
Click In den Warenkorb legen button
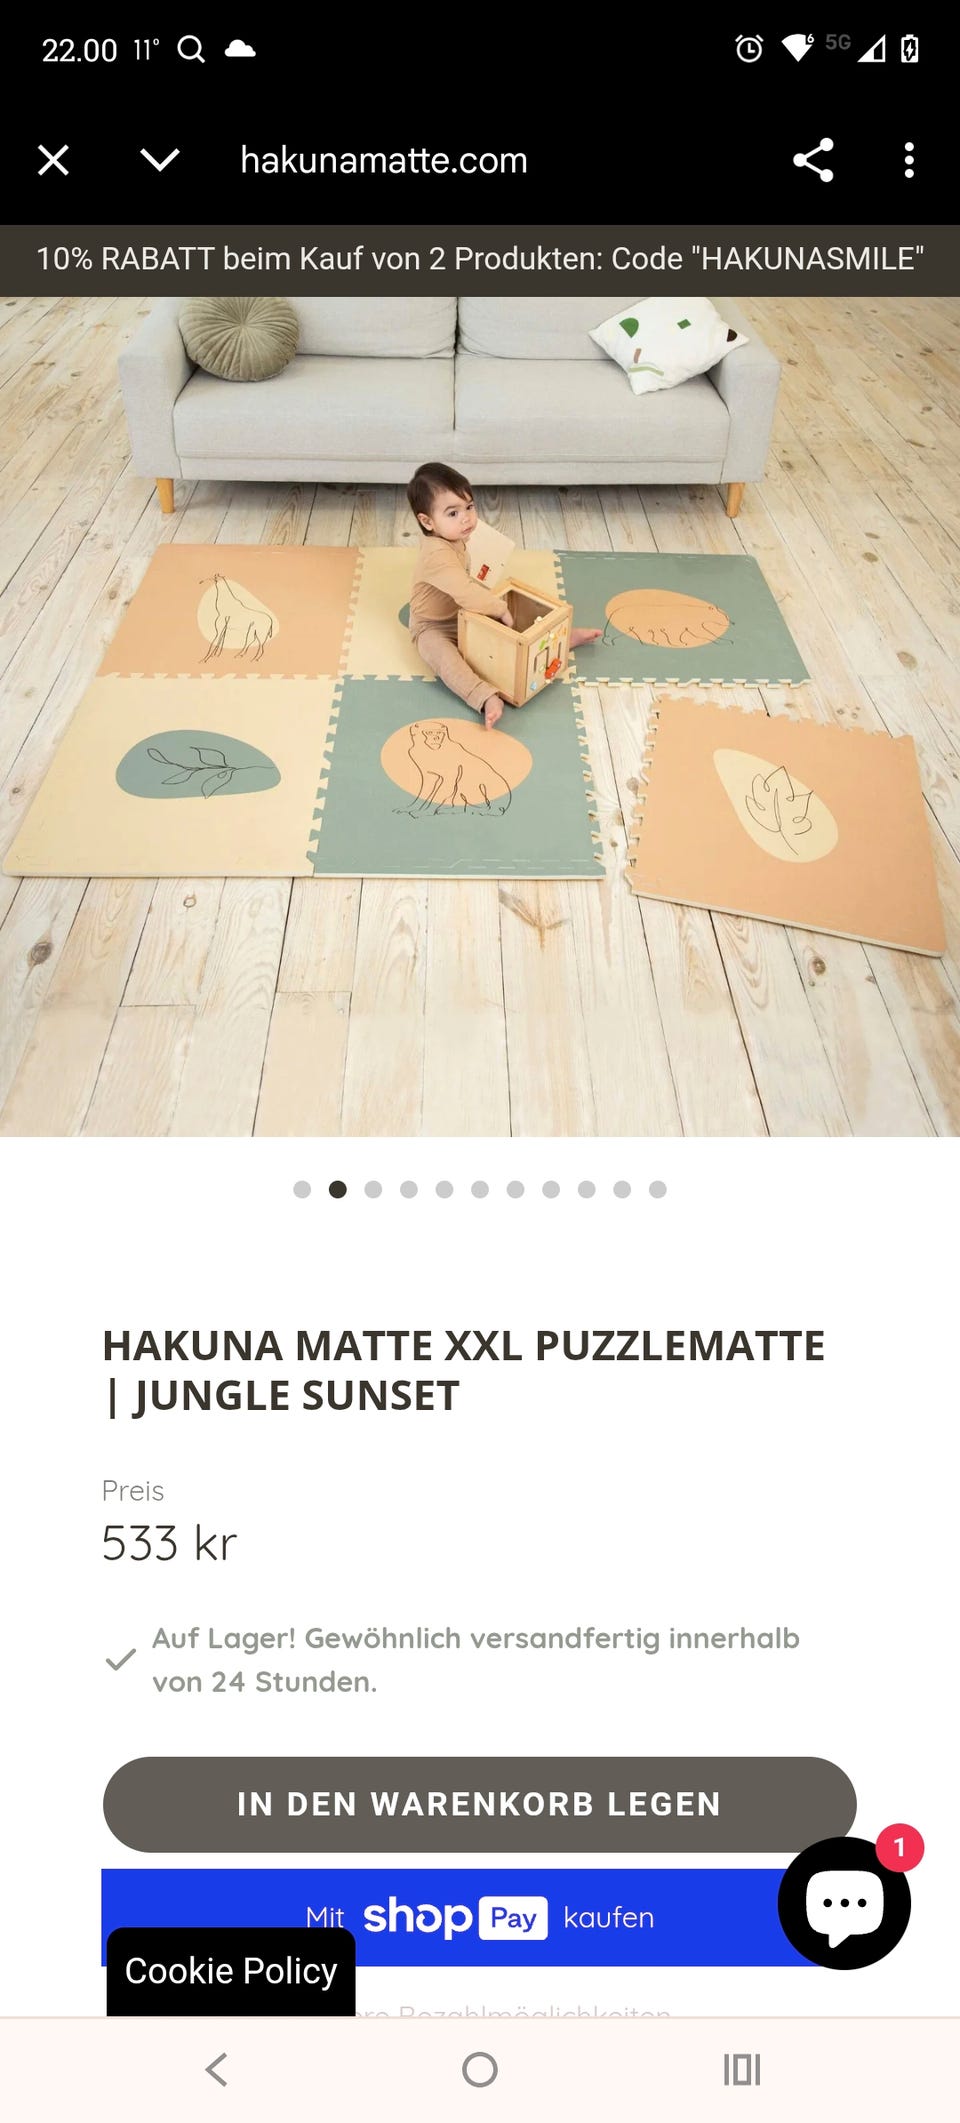point(480,1804)
